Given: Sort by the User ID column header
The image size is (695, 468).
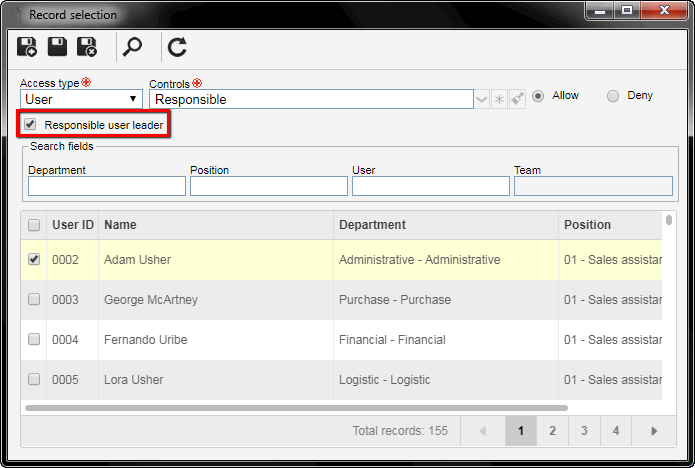Looking at the screenshot, I should 73,225.
